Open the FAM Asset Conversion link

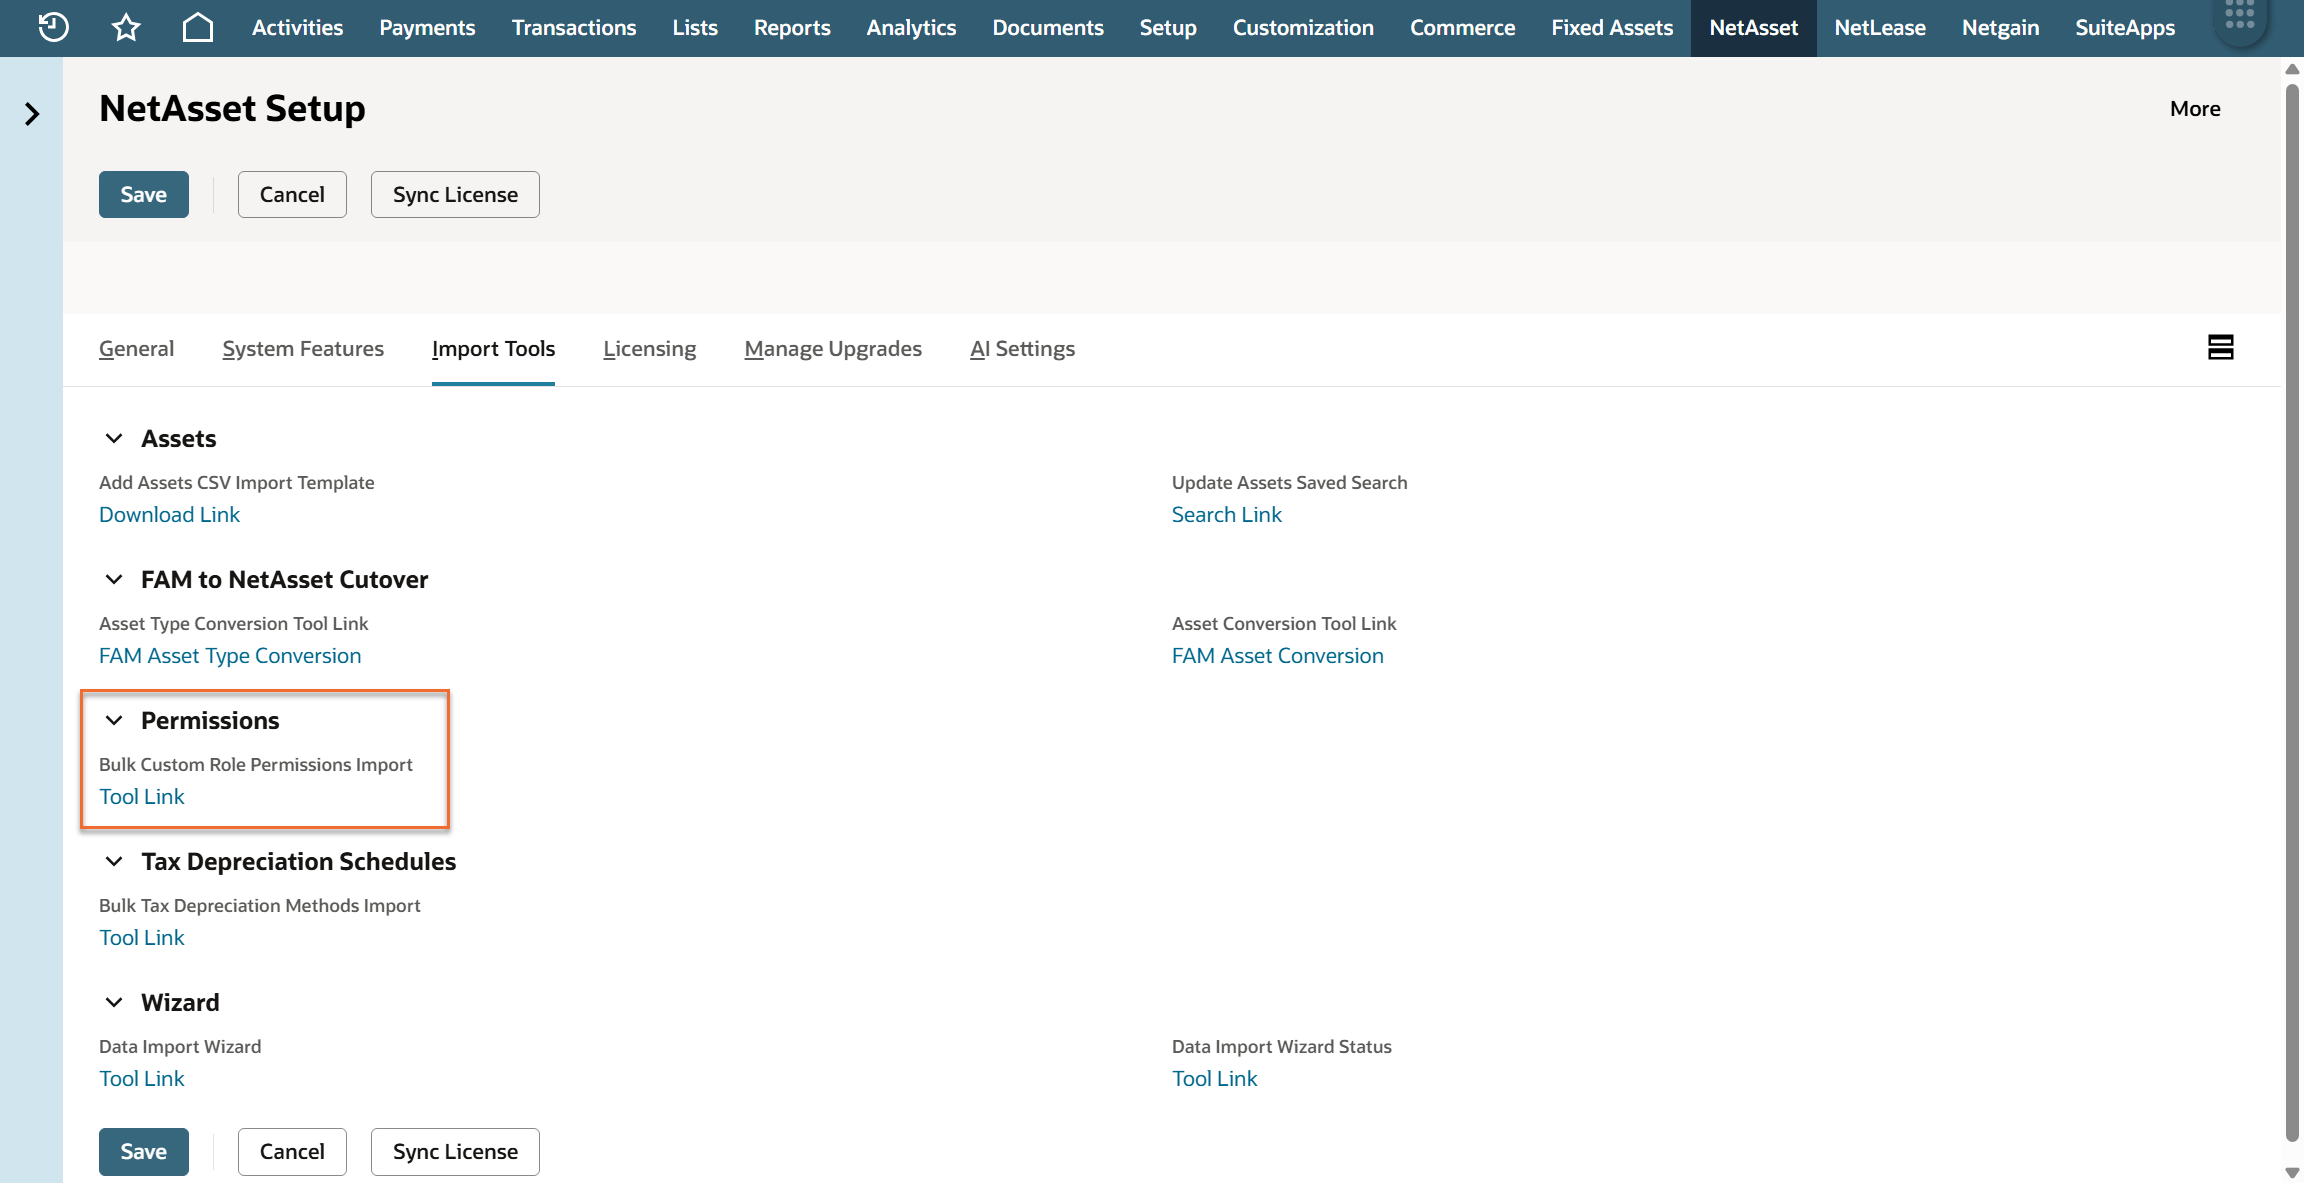click(x=1277, y=655)
